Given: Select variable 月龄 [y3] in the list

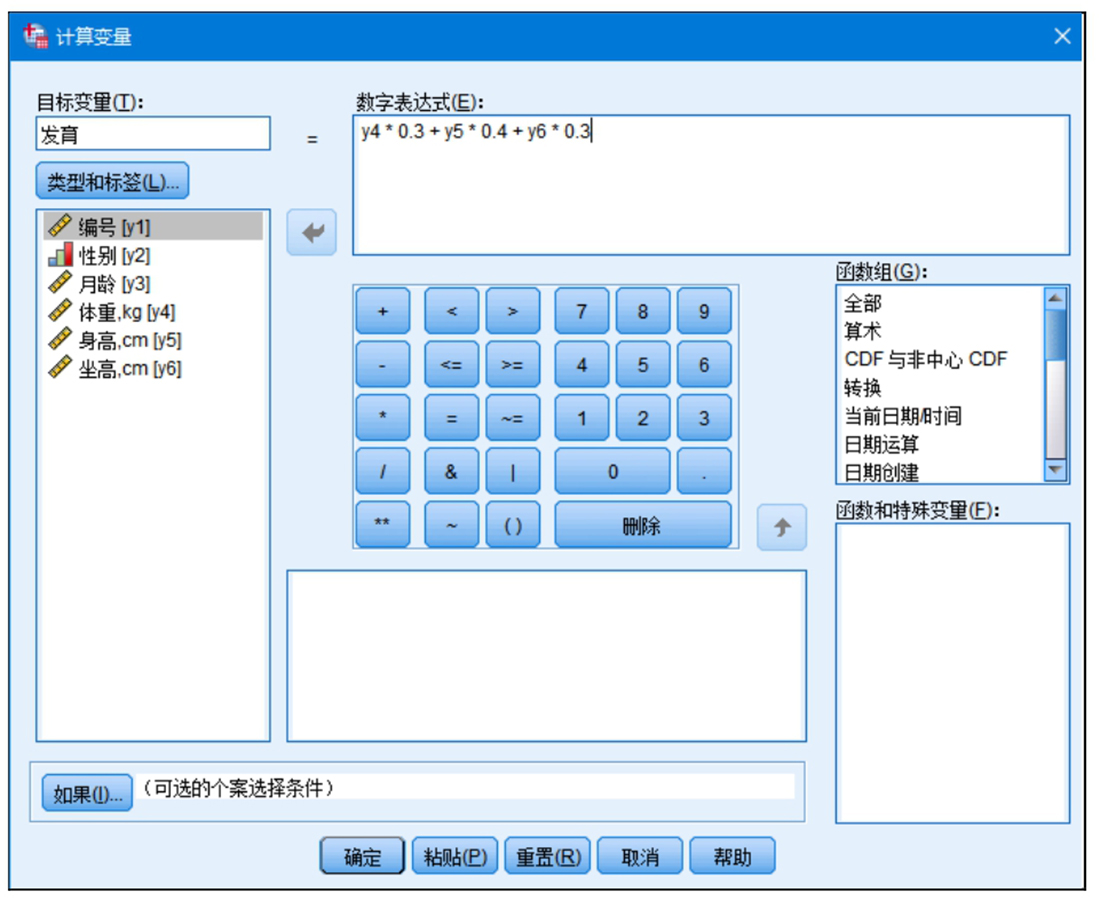Looking at the screenshot, I should click(x=152, y=283).
